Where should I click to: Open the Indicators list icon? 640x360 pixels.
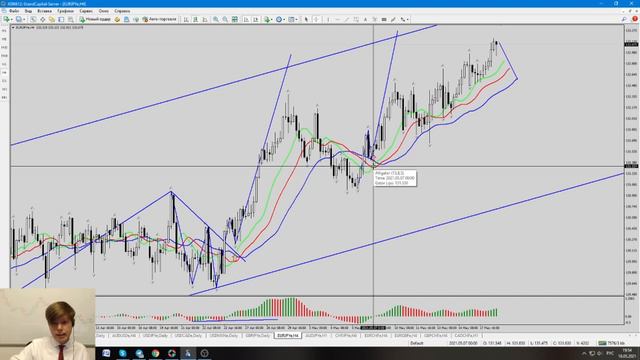pyautogui.click(x=267, y=19)
